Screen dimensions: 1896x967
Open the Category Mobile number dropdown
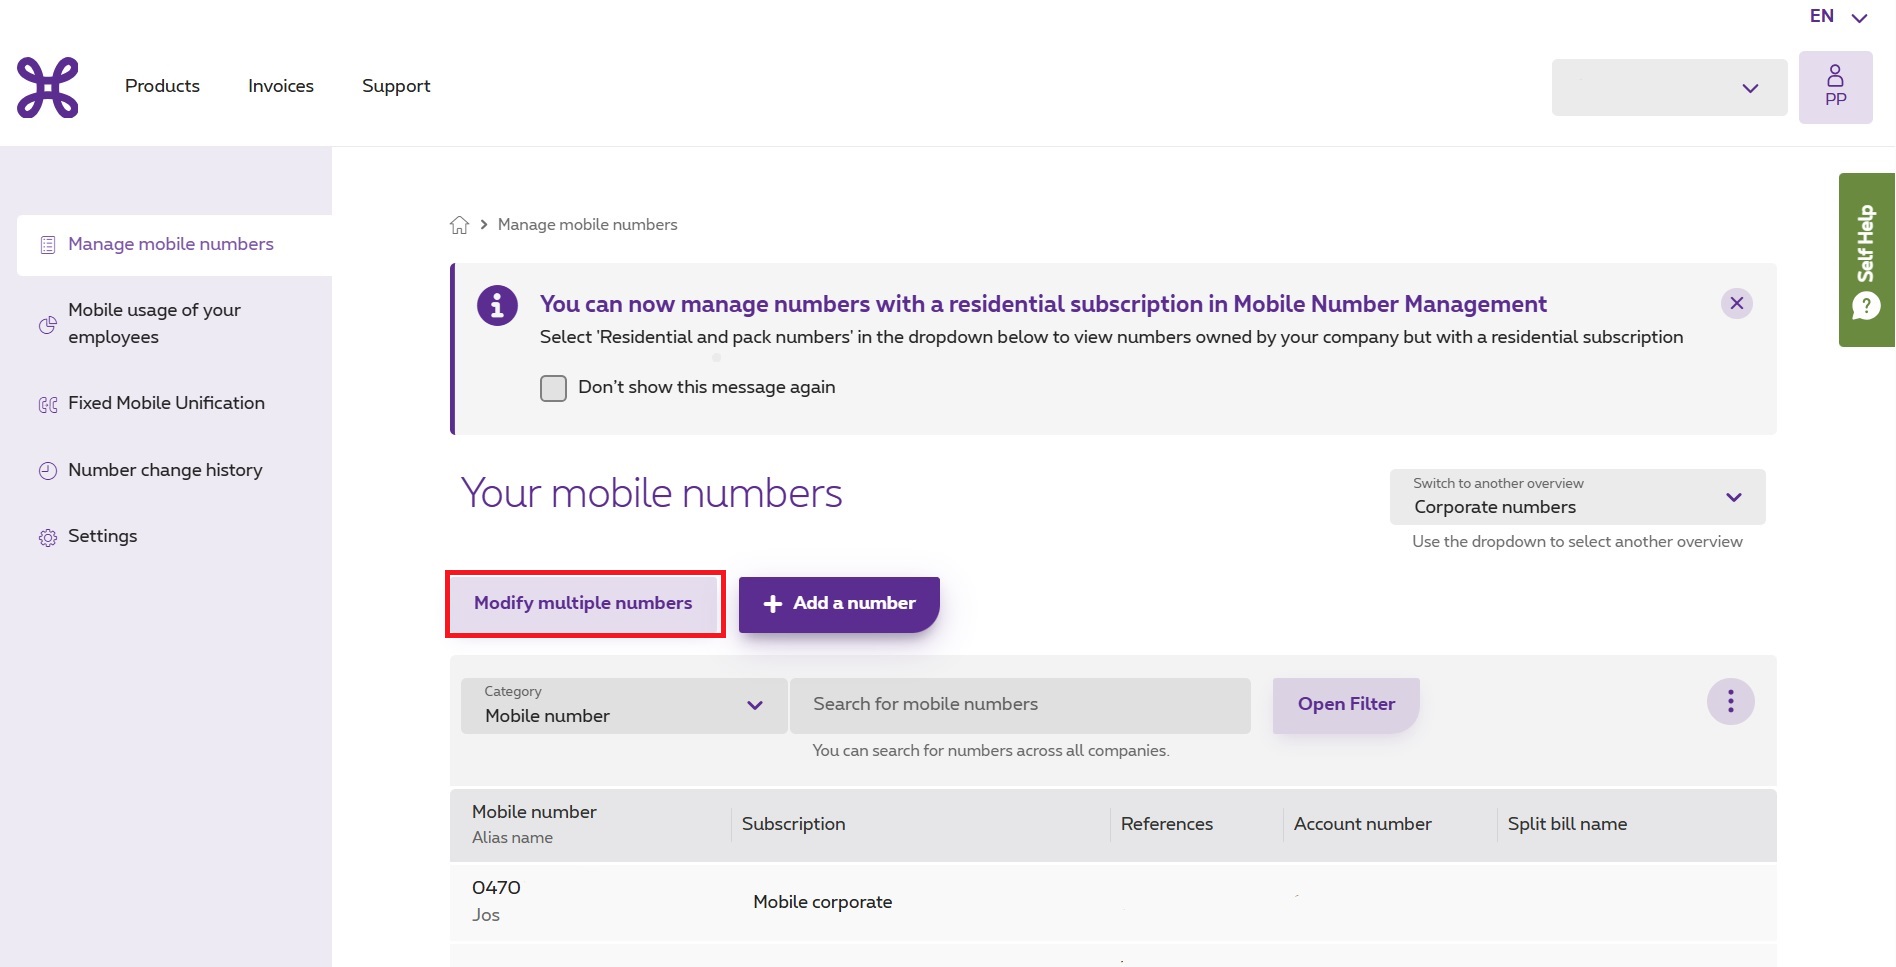(x=623, y=706)
